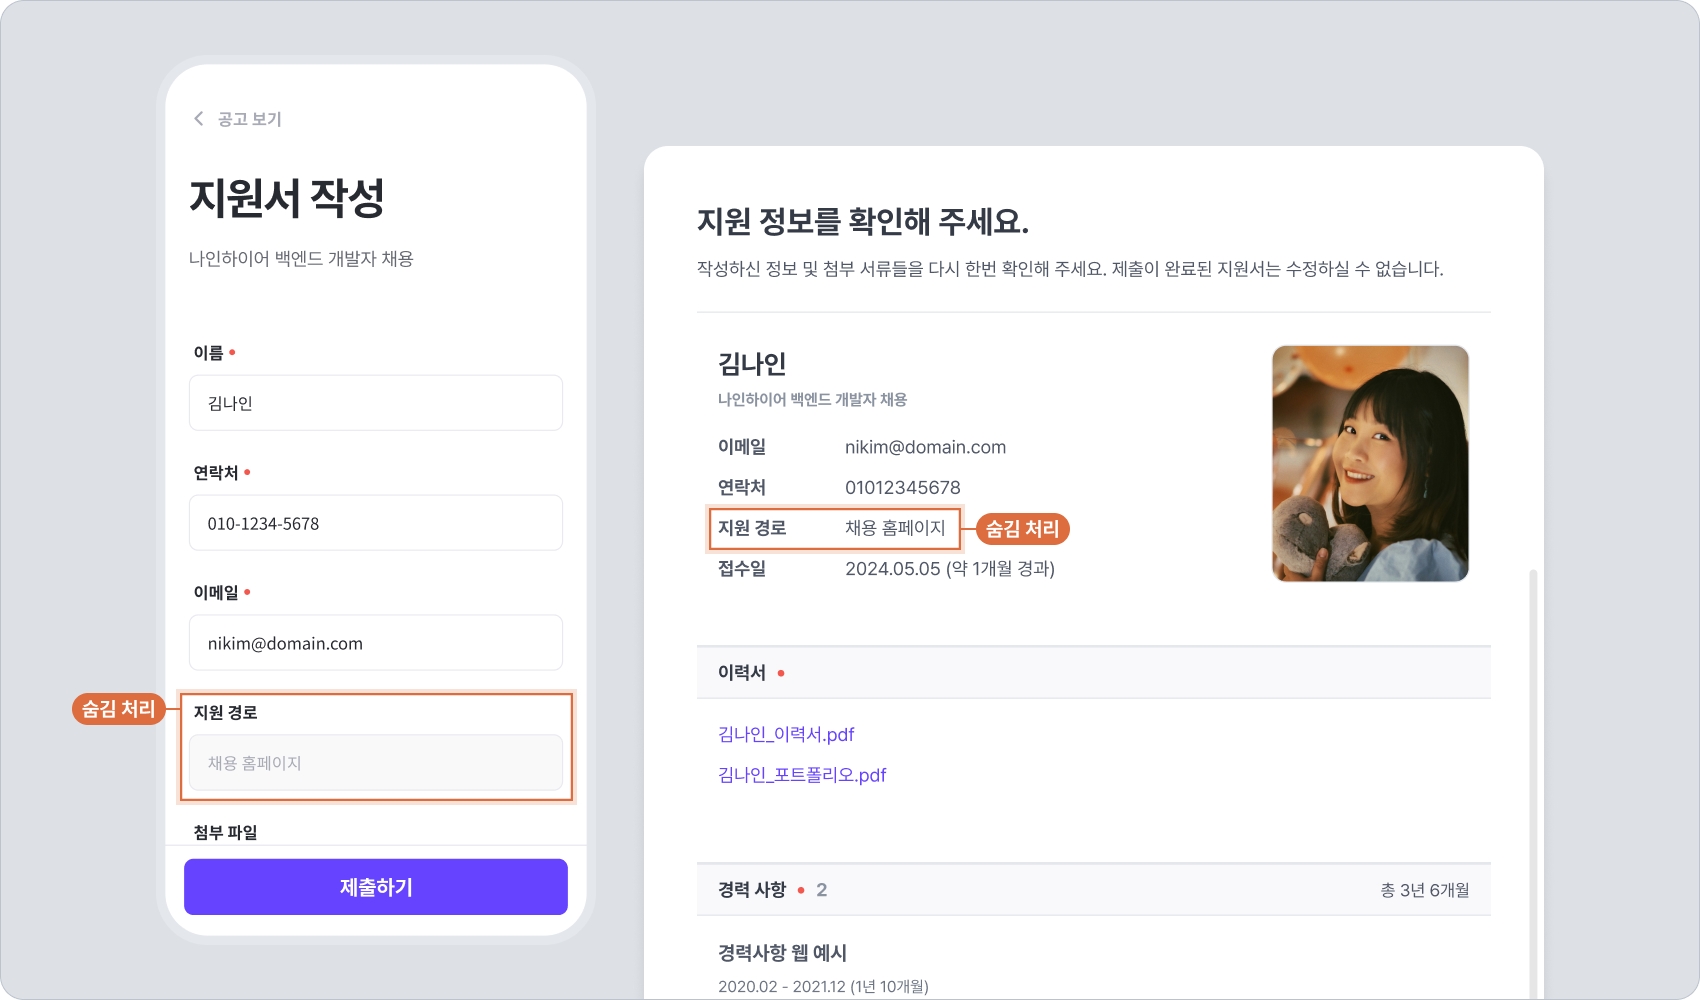Click the 경력 사항 section header
This screenshot has height=1000, width=1700.
tap(752, 890)
